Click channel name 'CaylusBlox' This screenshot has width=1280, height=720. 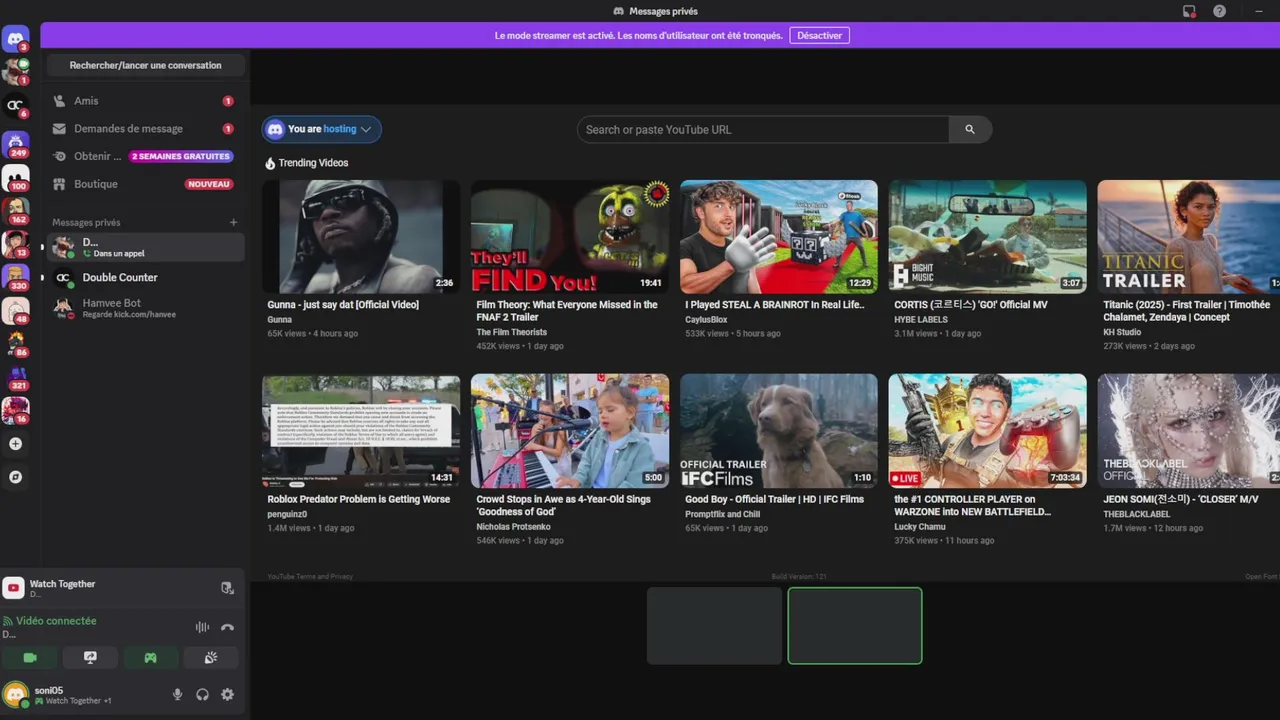706,320
